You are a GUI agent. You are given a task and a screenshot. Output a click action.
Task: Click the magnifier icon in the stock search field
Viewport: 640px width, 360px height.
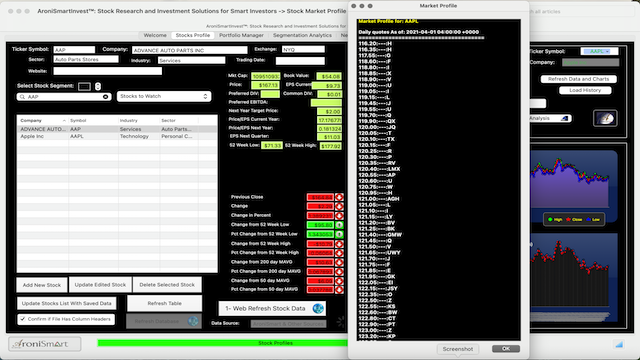[22, 97]
